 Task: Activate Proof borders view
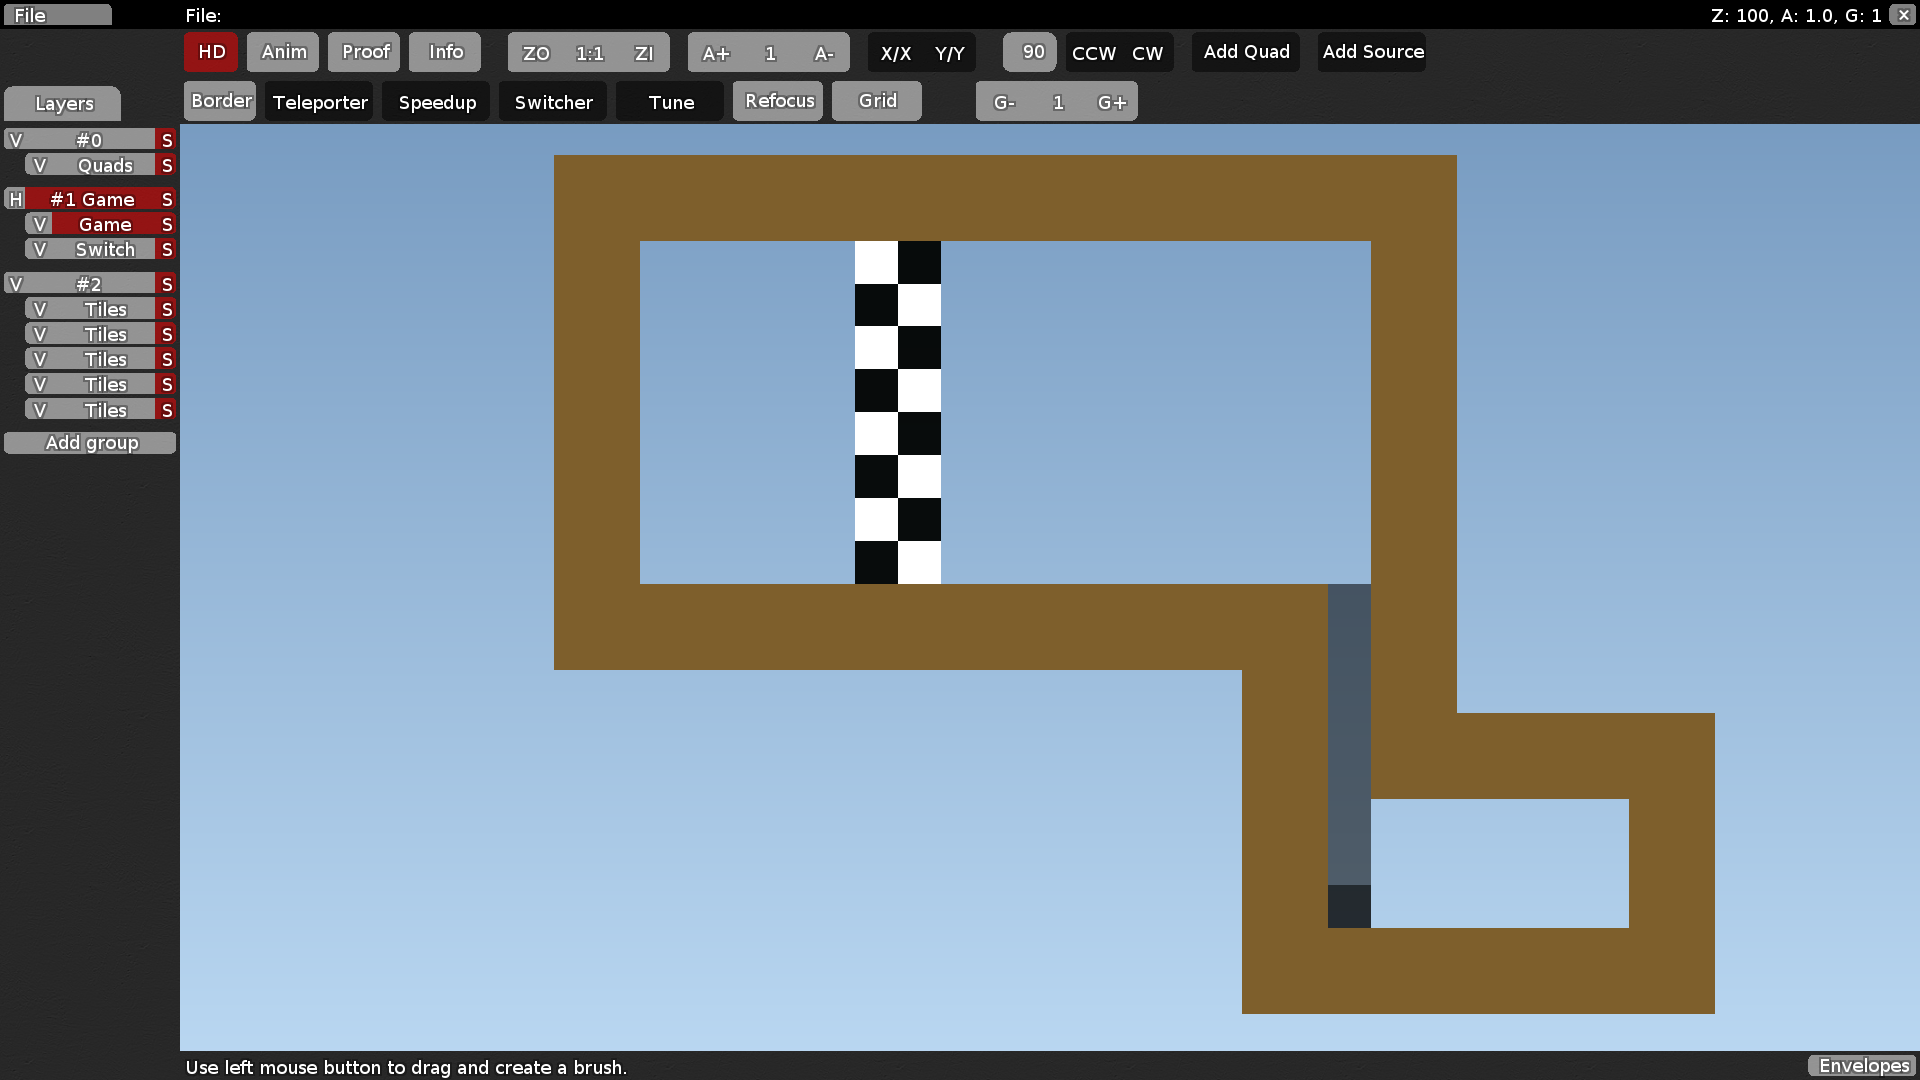point(364,52)
